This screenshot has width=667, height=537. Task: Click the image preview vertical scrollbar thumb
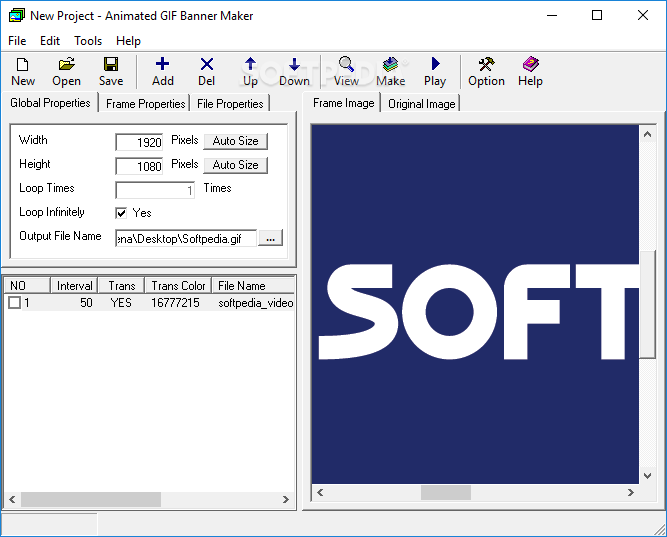647,304
